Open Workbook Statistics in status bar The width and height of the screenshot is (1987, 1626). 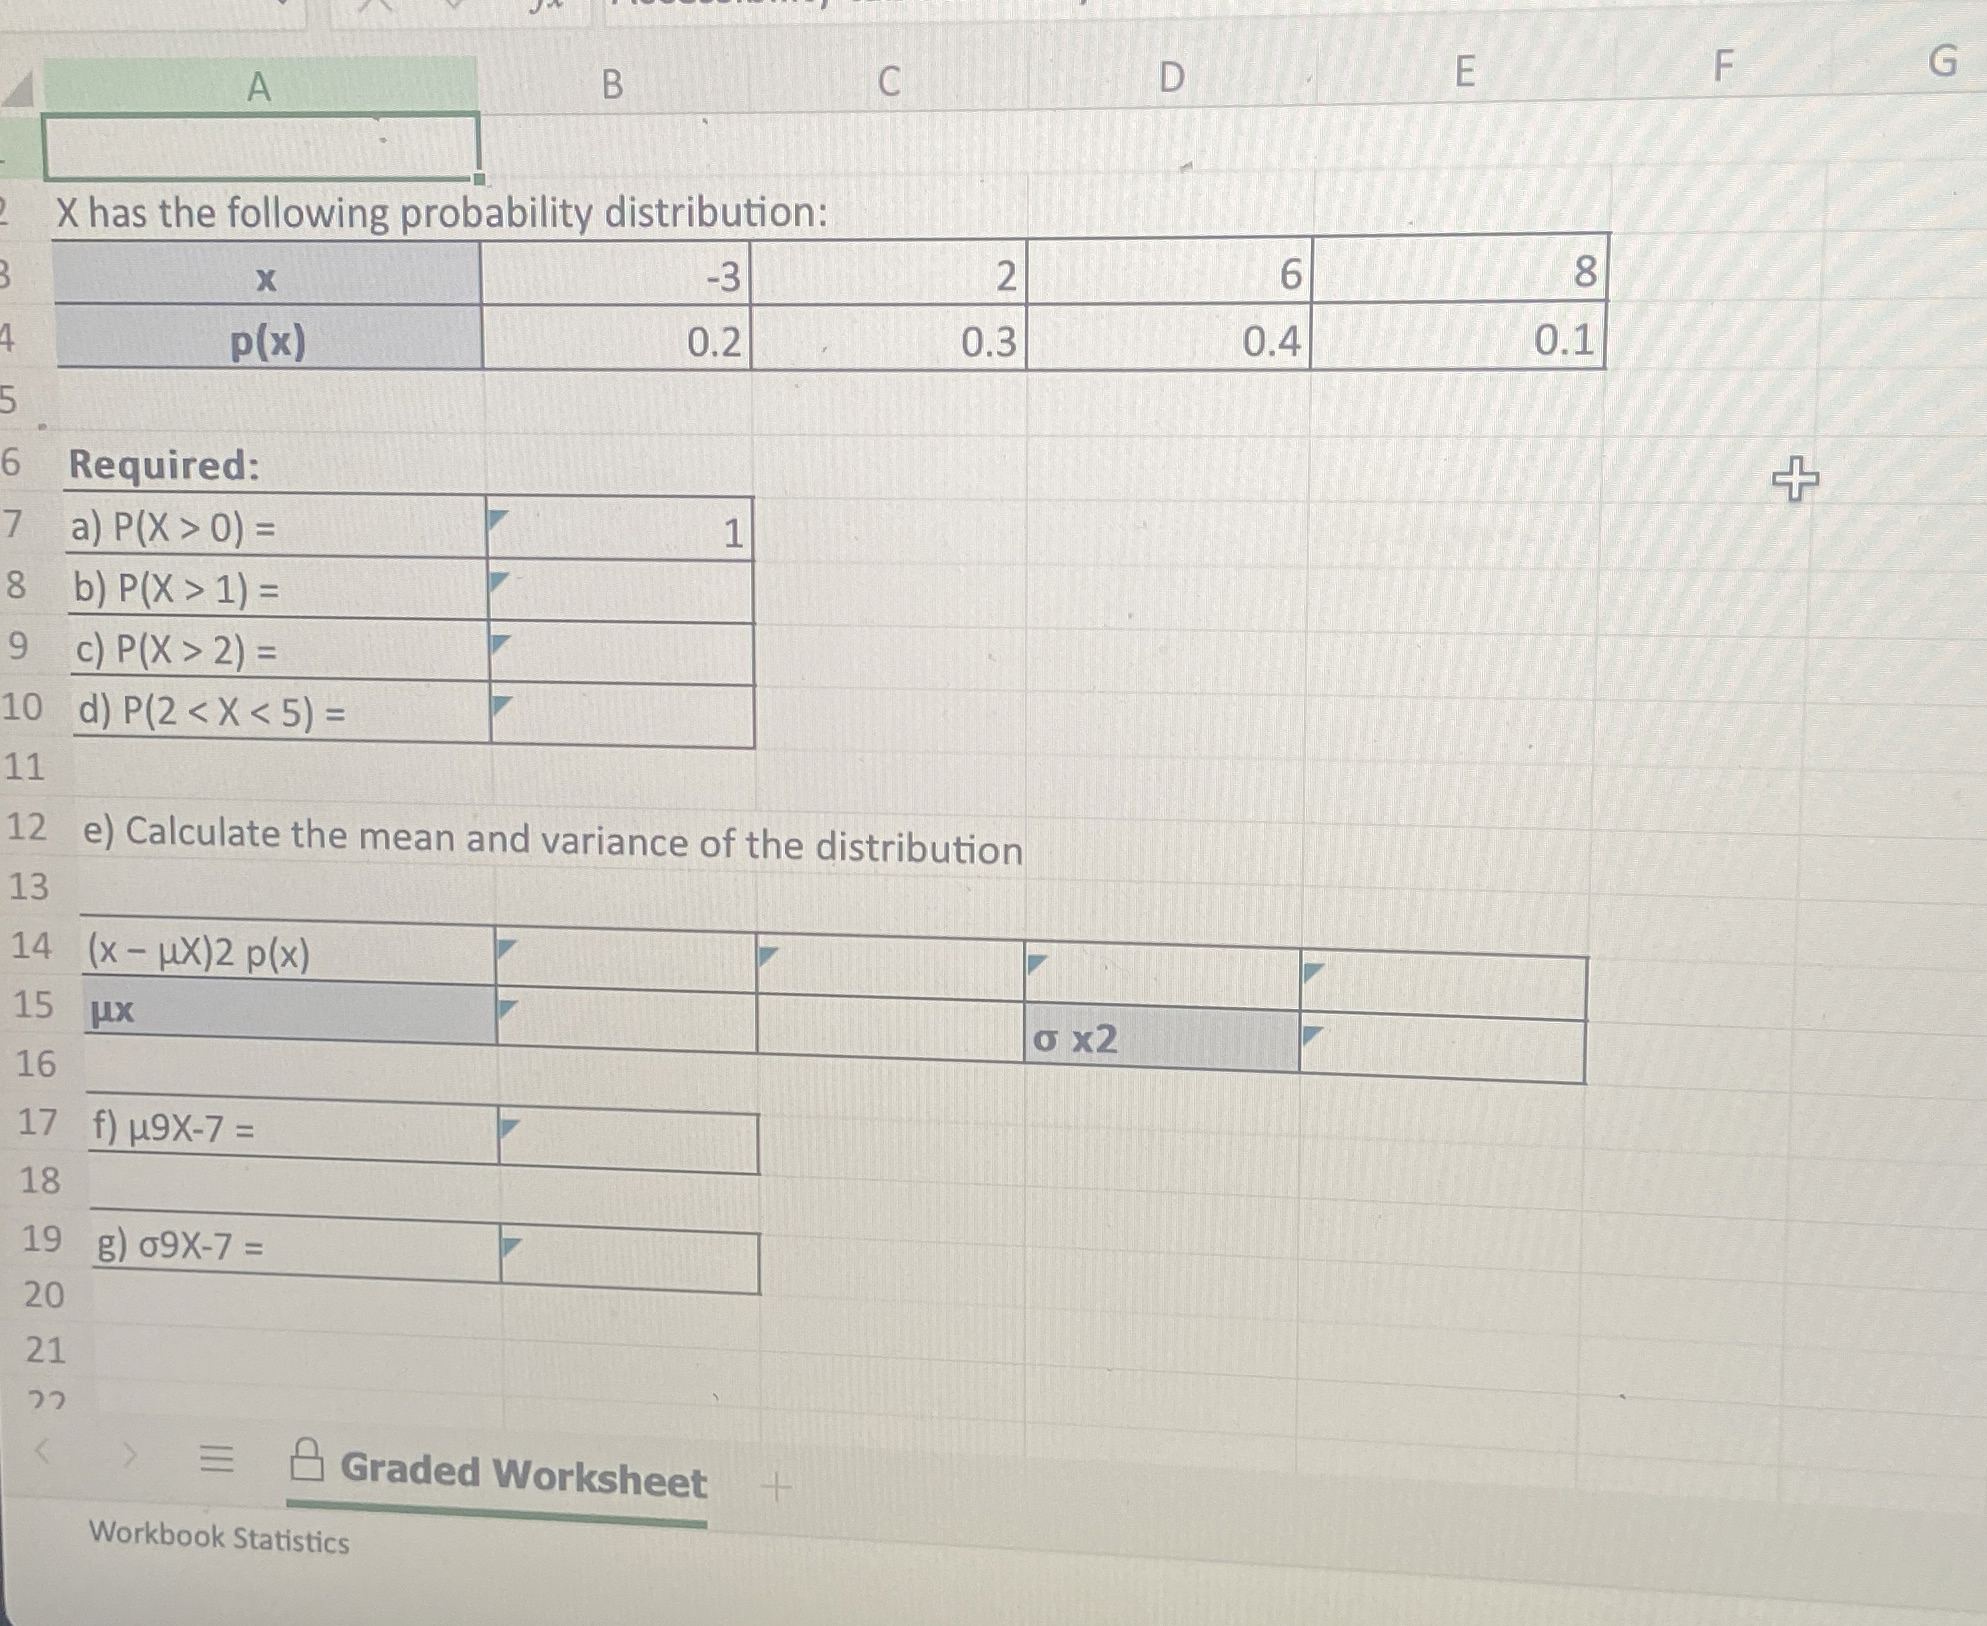[x=219, y=1537]
